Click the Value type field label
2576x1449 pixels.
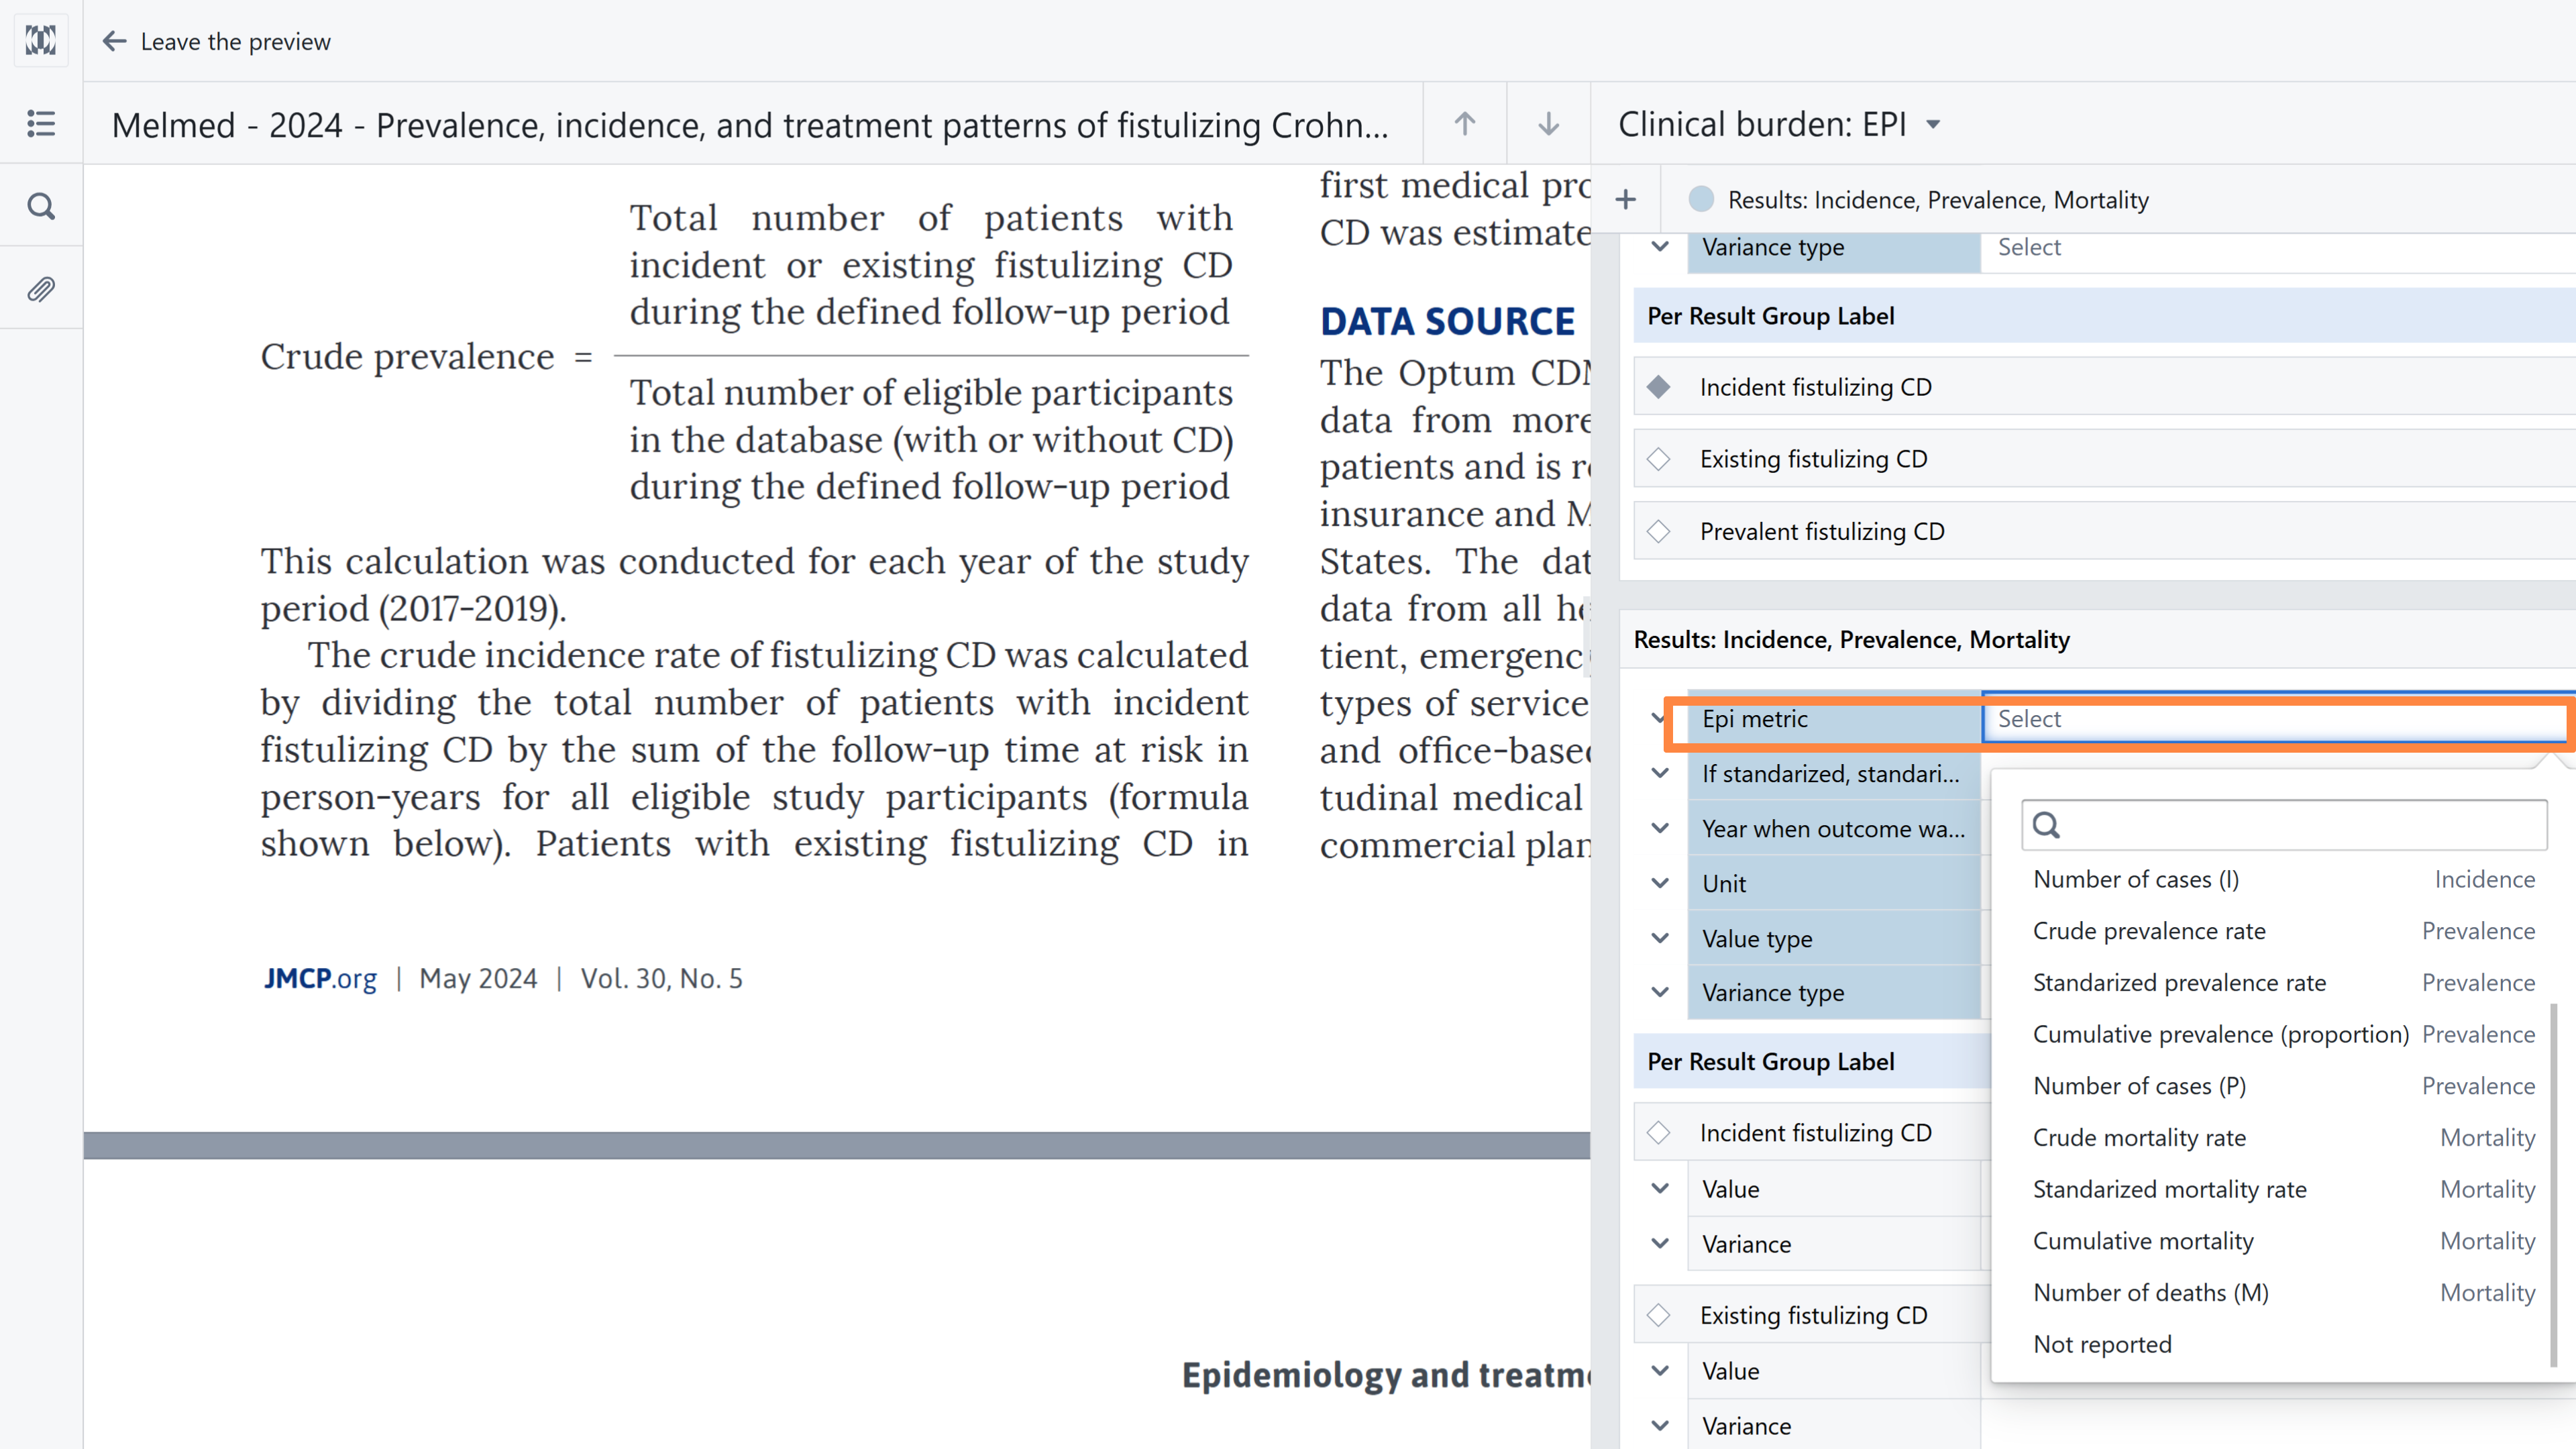point(1834,938)
